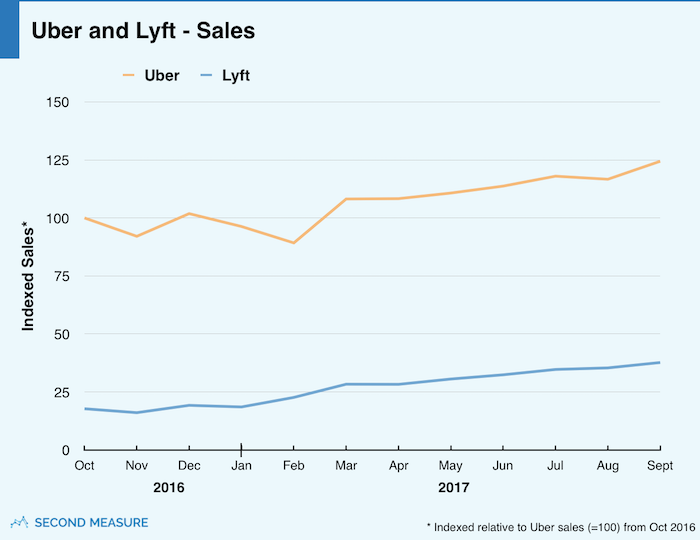Click the 'Indexed Sales*' axis label
The width and height of the screenshot is (700, 540).
28,276
